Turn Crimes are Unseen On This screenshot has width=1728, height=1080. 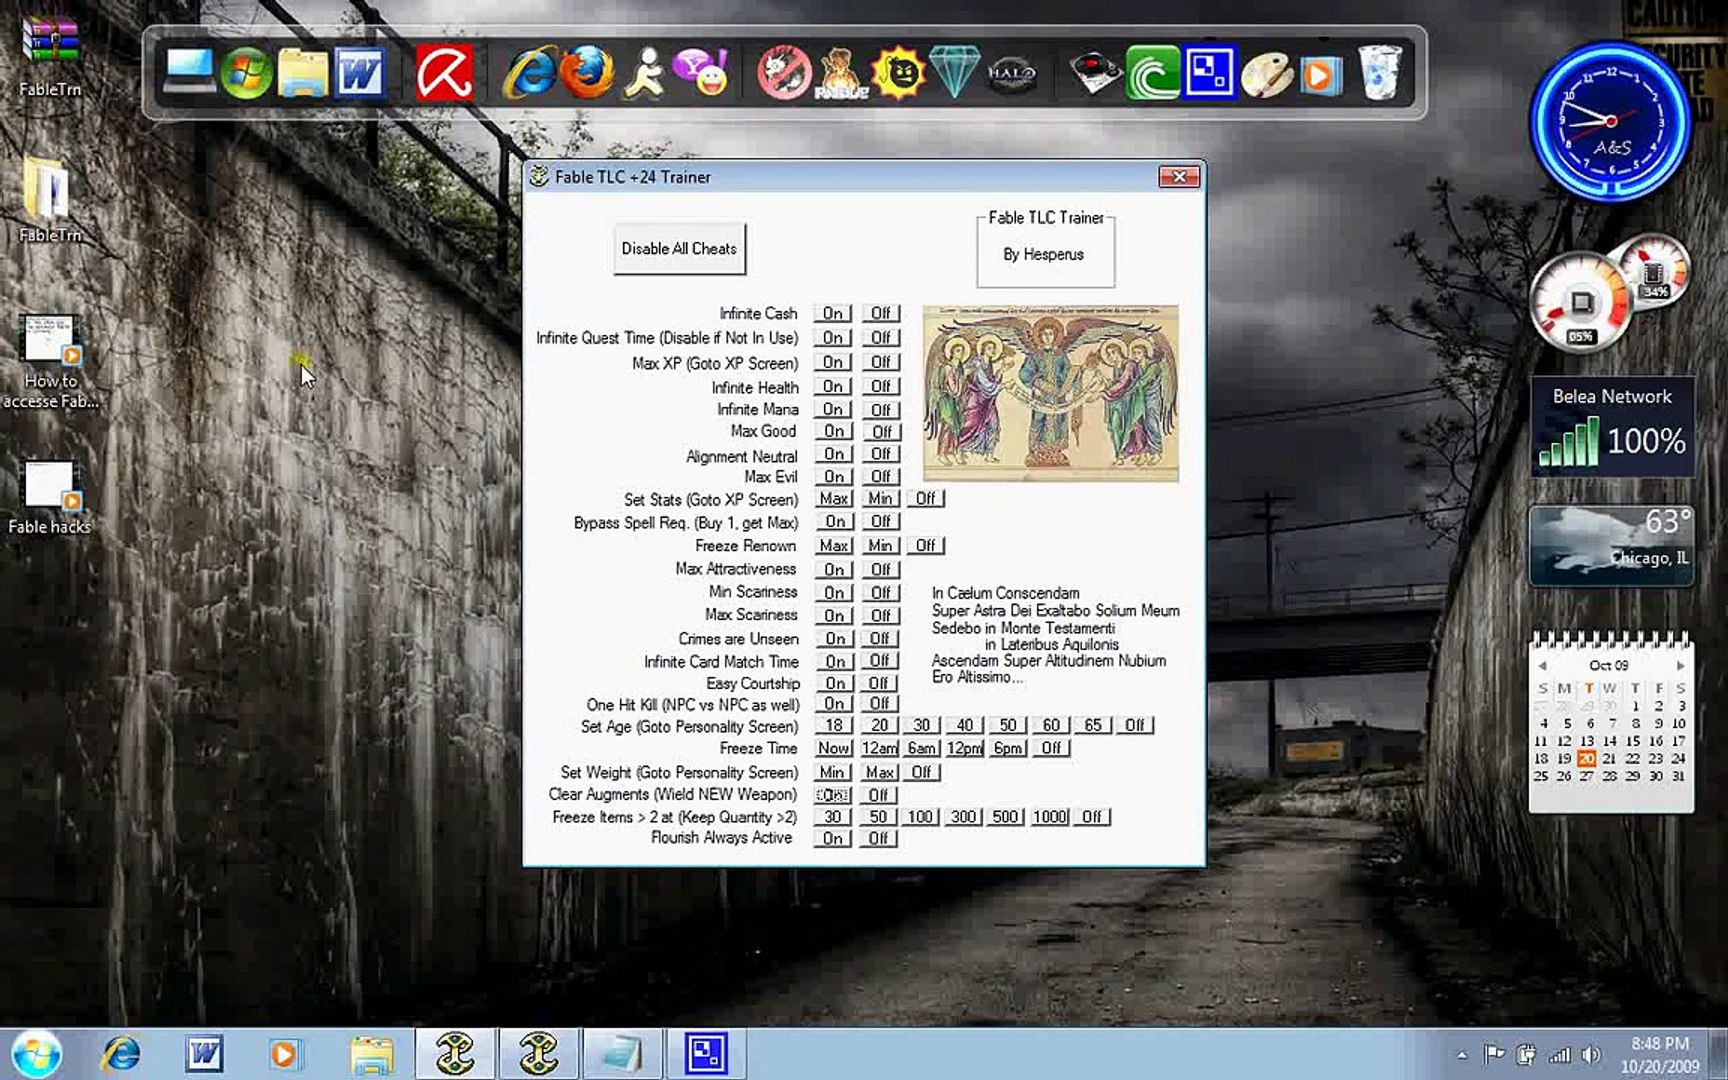click(835, 639)
